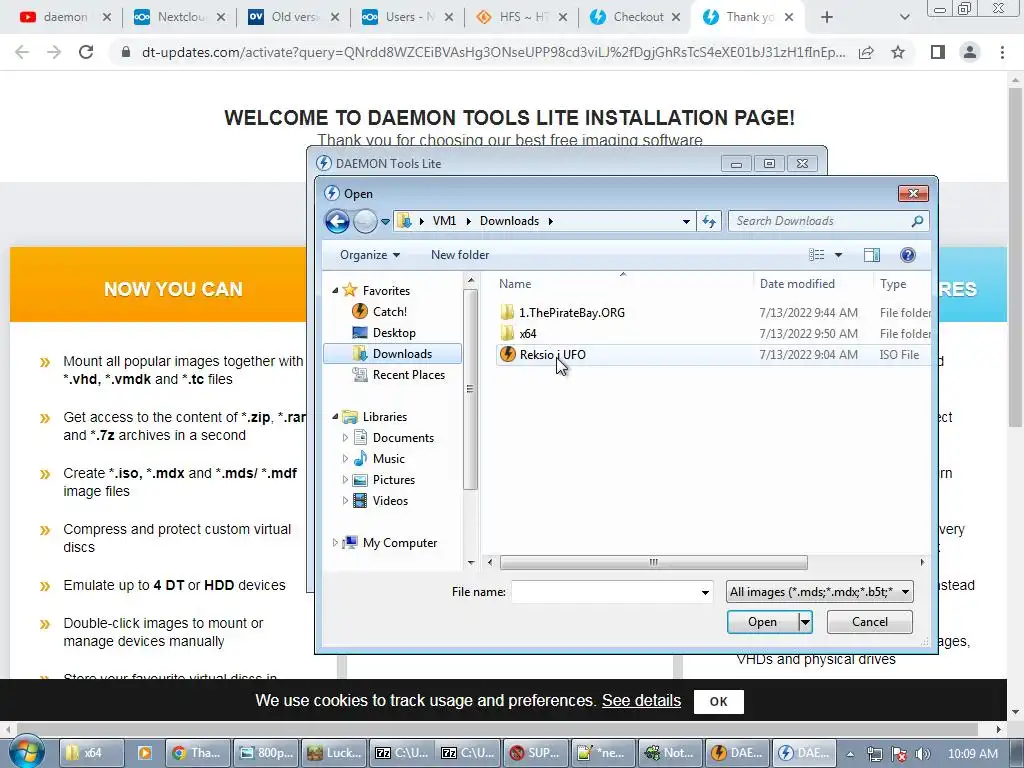Open a new Chrome tab
Screen dimensions: 1024x768
[x=827, y=18]
